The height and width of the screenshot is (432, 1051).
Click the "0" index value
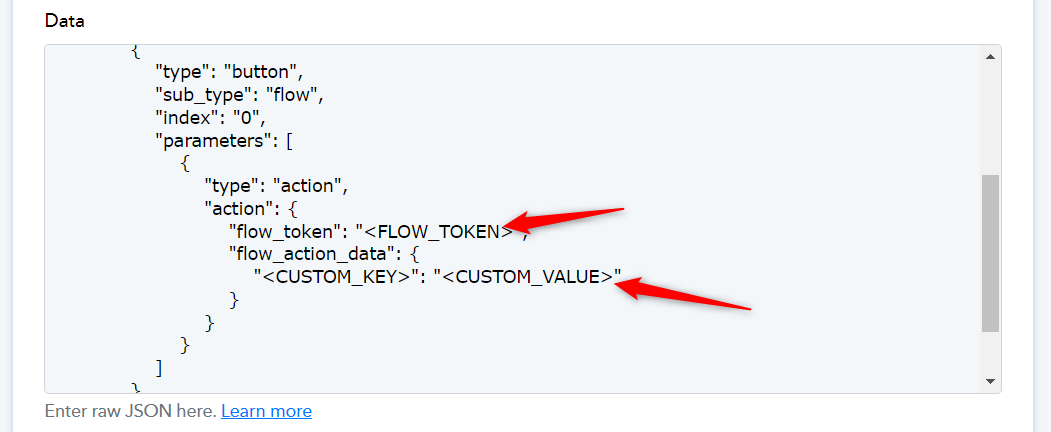[x=250, y=117]
